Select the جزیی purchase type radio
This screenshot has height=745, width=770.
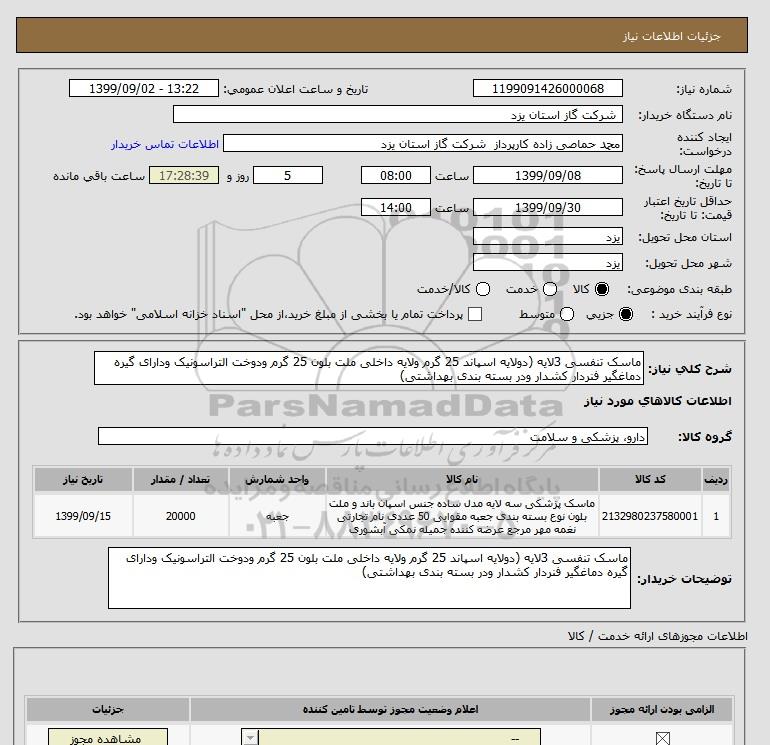[x=626, y=314]
